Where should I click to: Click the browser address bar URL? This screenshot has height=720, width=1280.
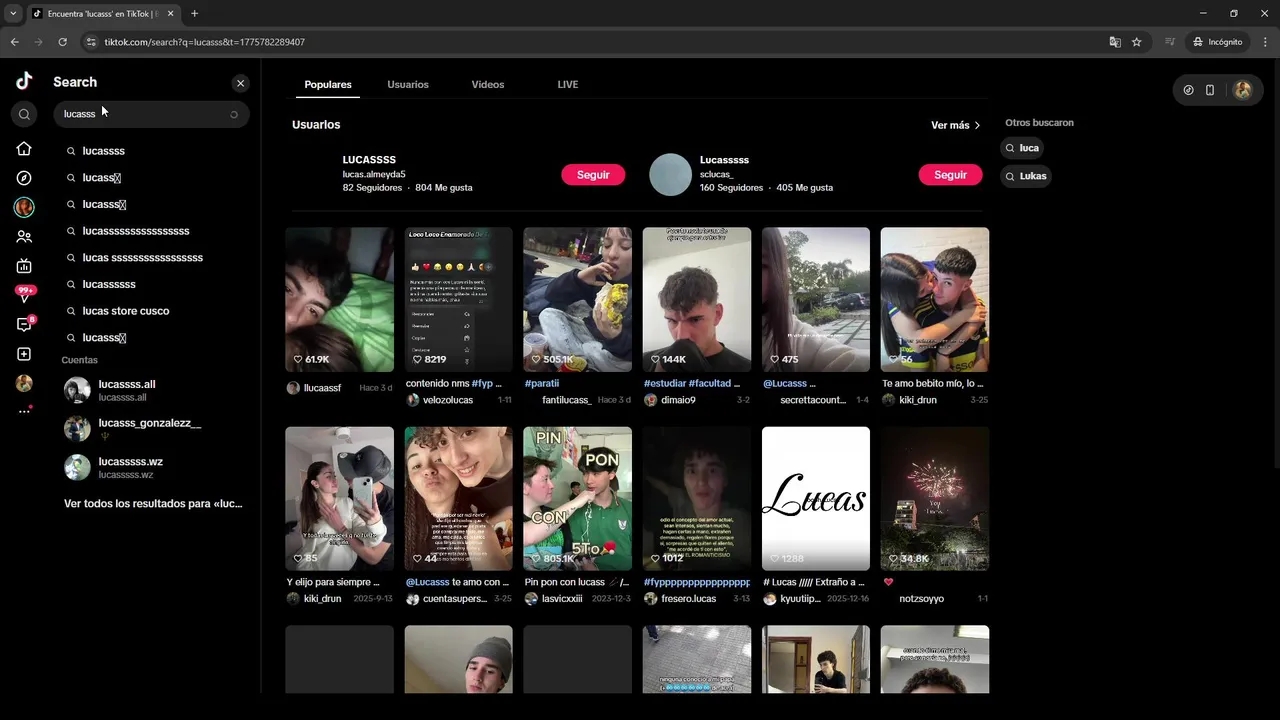click(205, 42)
